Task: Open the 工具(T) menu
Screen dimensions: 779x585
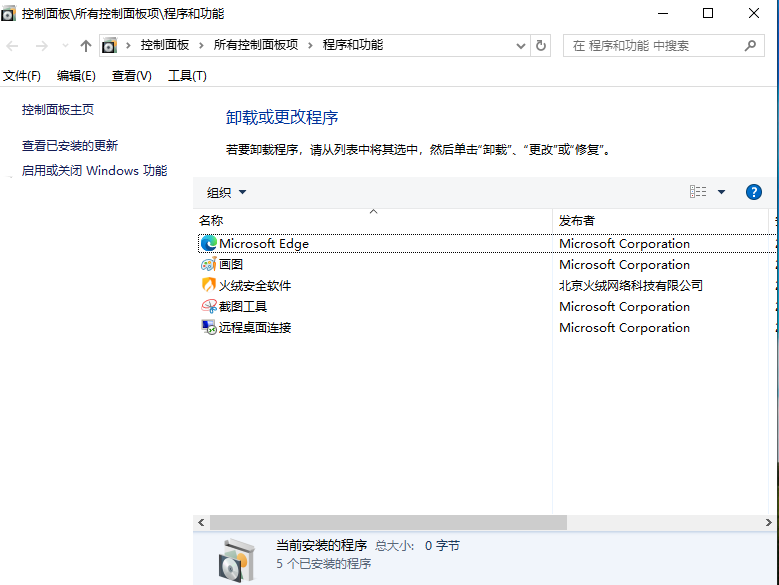Action: (x=187, y=76)
